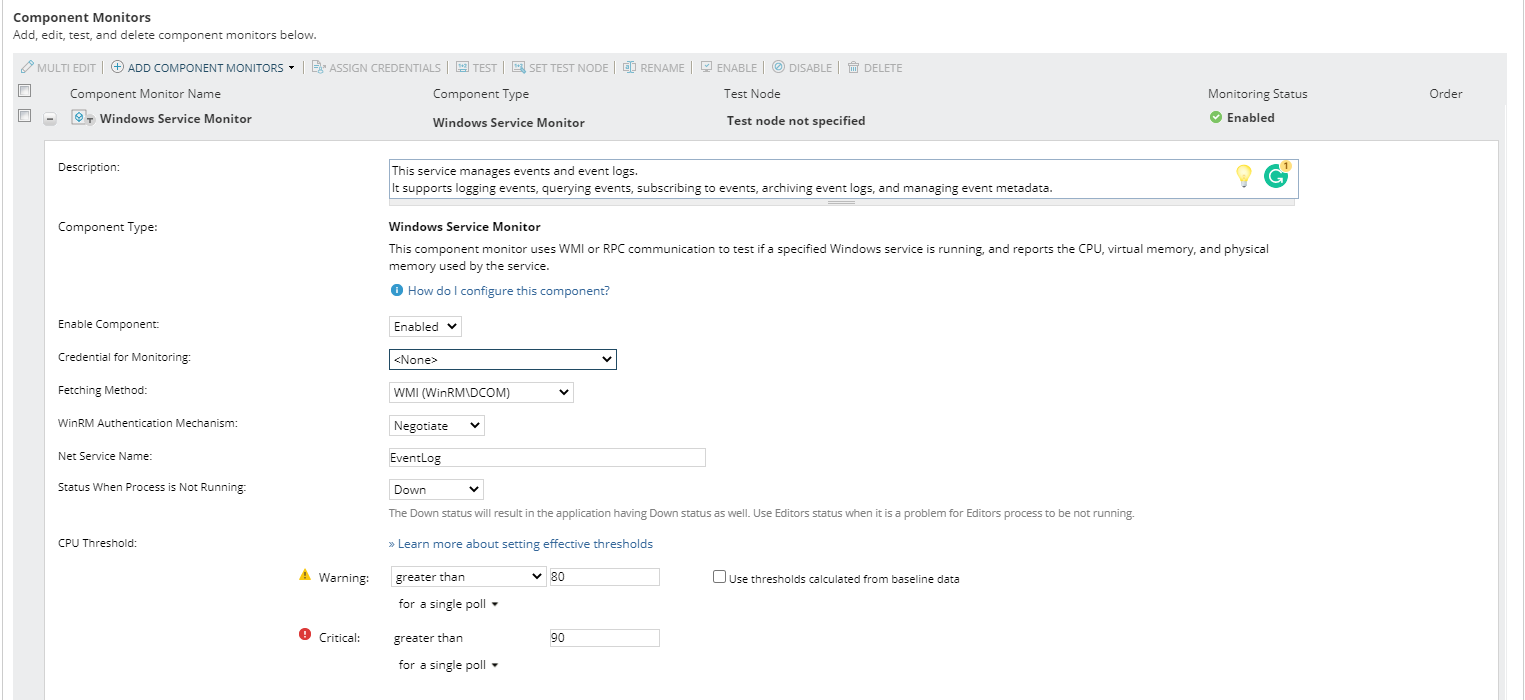Click the Delete trash icon

(x=853, y=68)
